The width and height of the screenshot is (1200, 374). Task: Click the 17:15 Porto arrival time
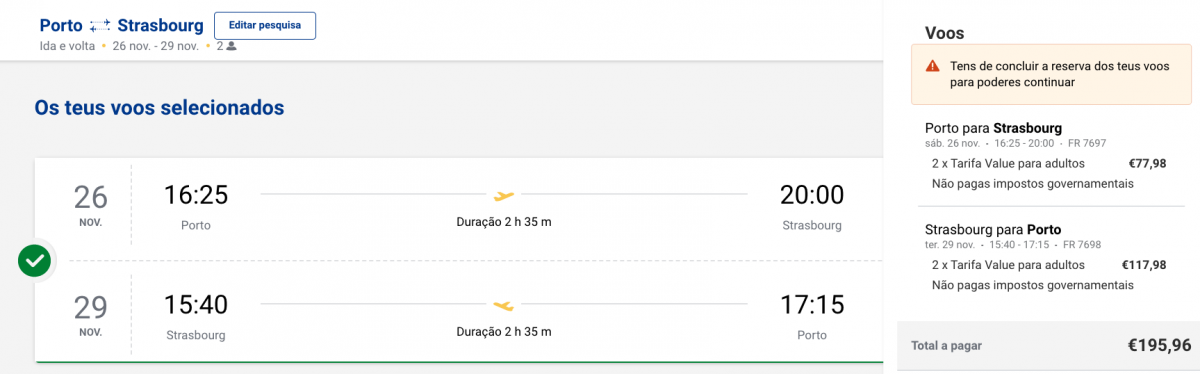click(x=812, y=304)
